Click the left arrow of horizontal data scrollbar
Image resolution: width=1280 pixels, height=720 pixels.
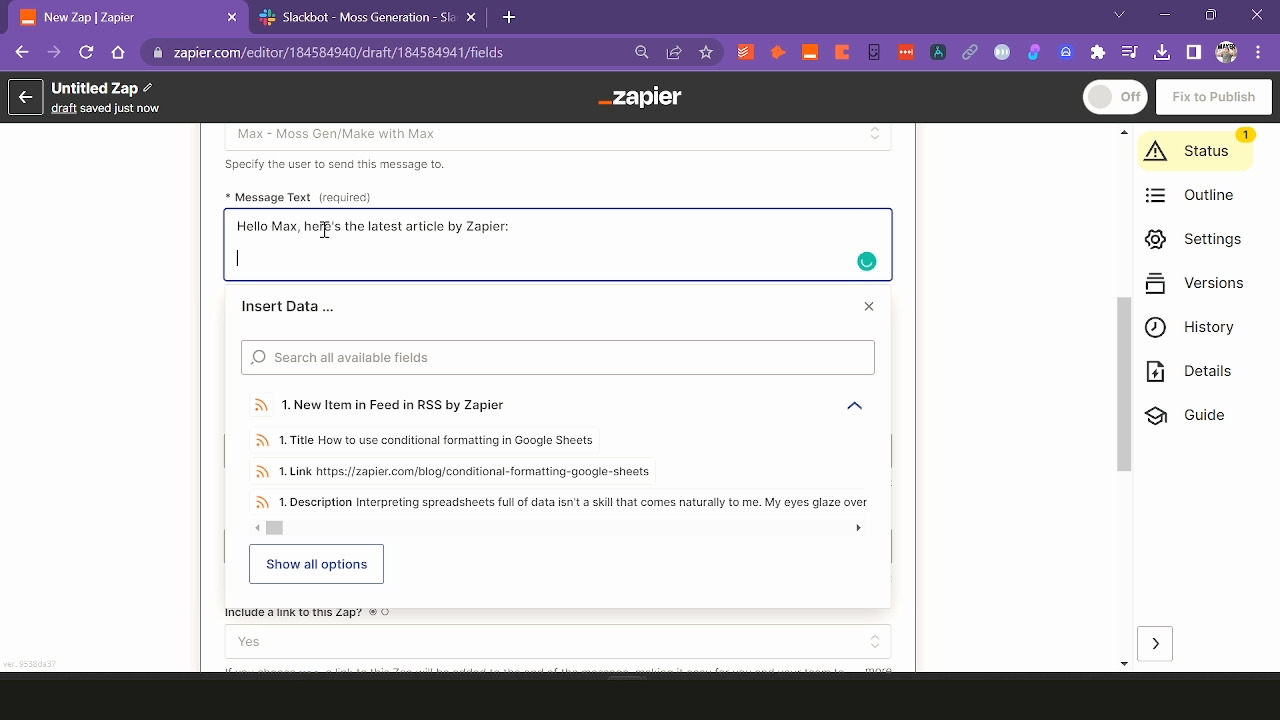point(258,528)
